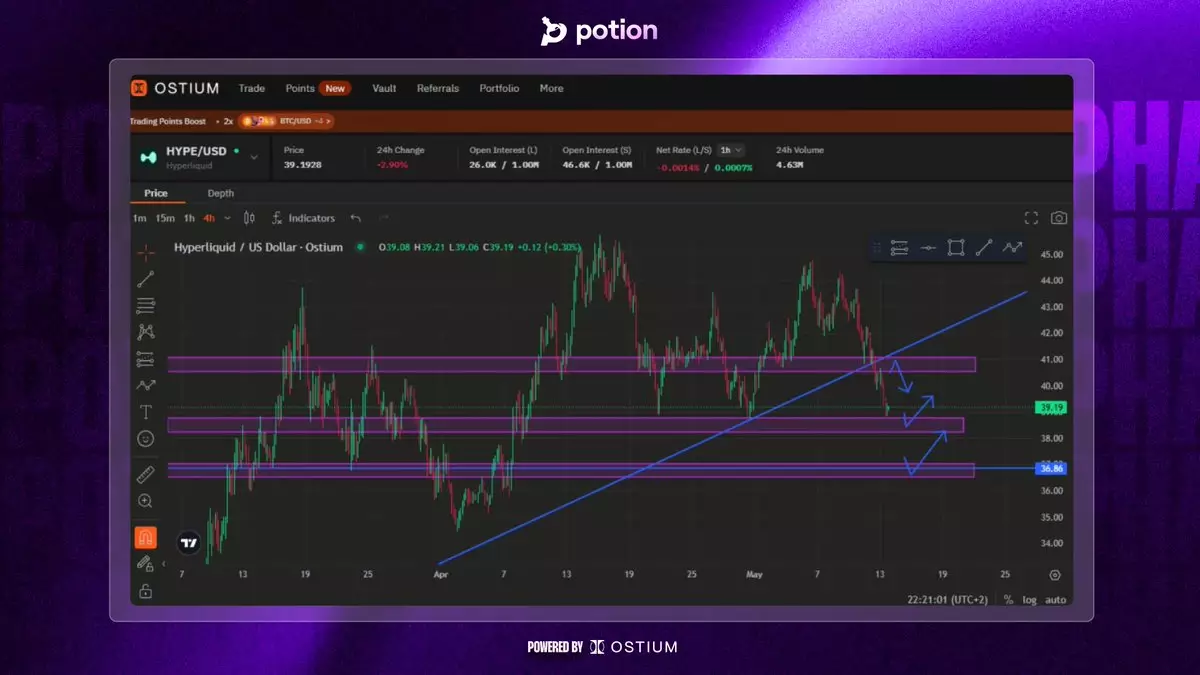
Task: Open the forecasting and measurement tools
Action: click(x=146, y=359)
